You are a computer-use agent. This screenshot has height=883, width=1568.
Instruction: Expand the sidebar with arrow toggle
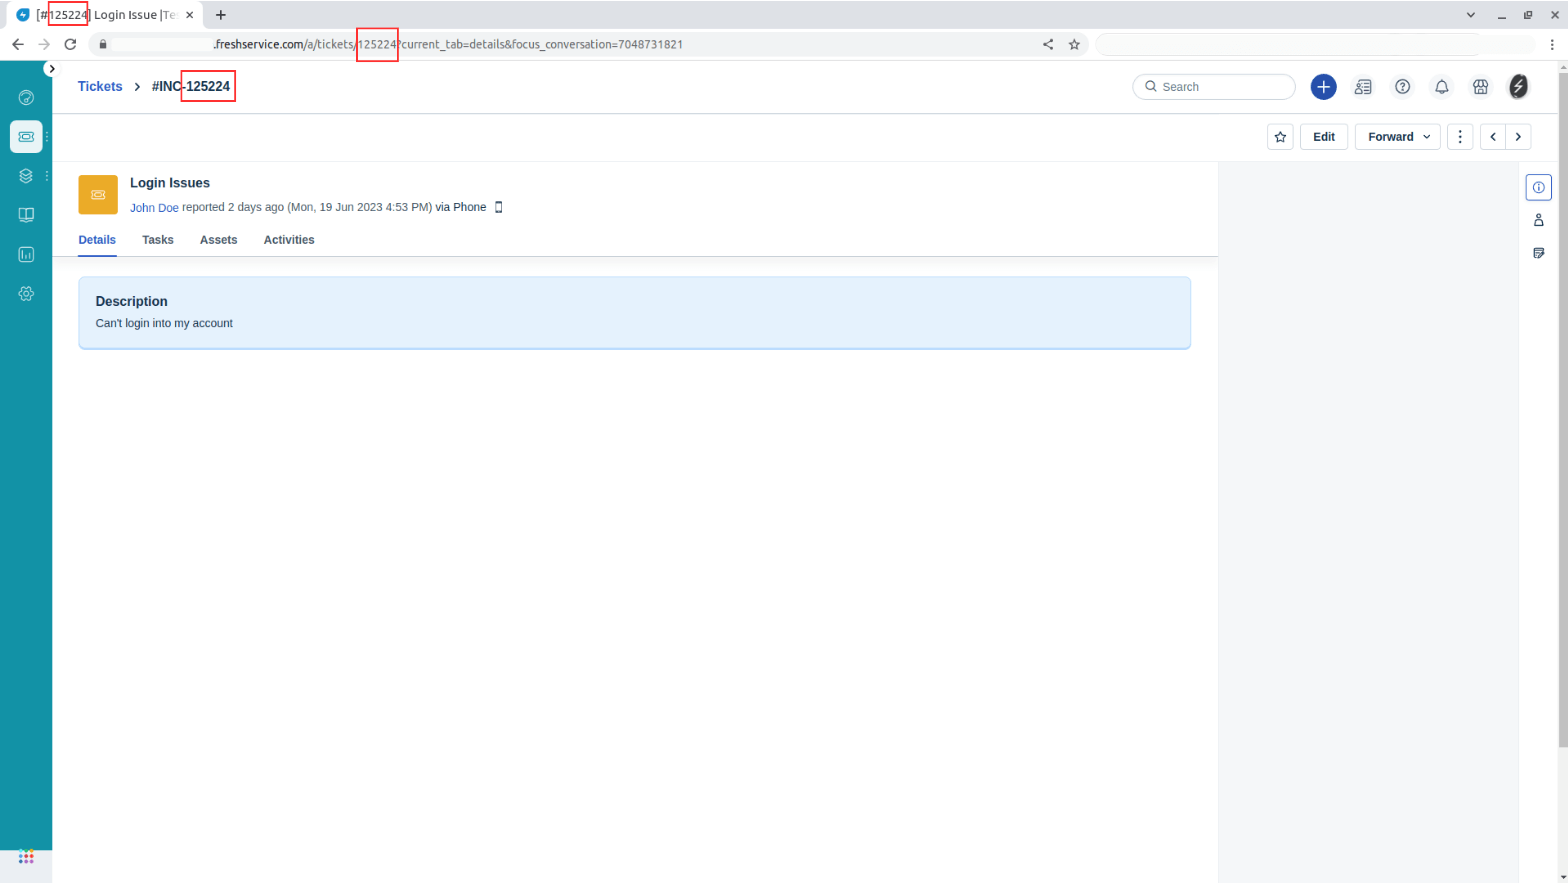[x=51, y=69]
